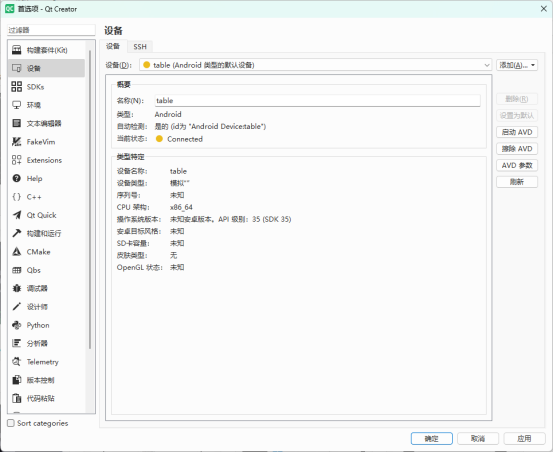
Task: Open the 调试器 debugger bug icon
Action: tap(17, 288)
